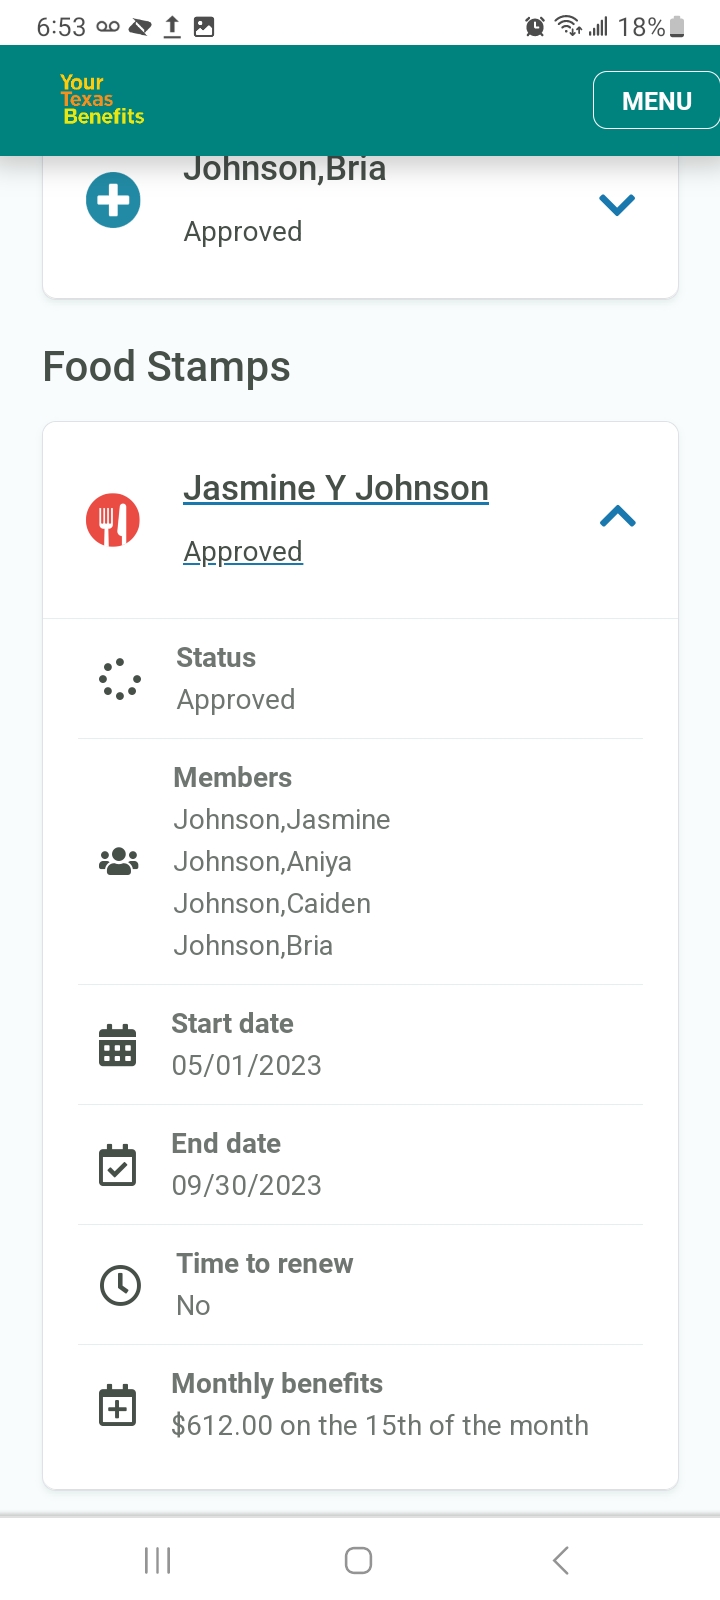The height and width of the screenshot is (1600, 720).
Task: Tap the Status spinner dots icon
Action: click(x=119, y=679)
